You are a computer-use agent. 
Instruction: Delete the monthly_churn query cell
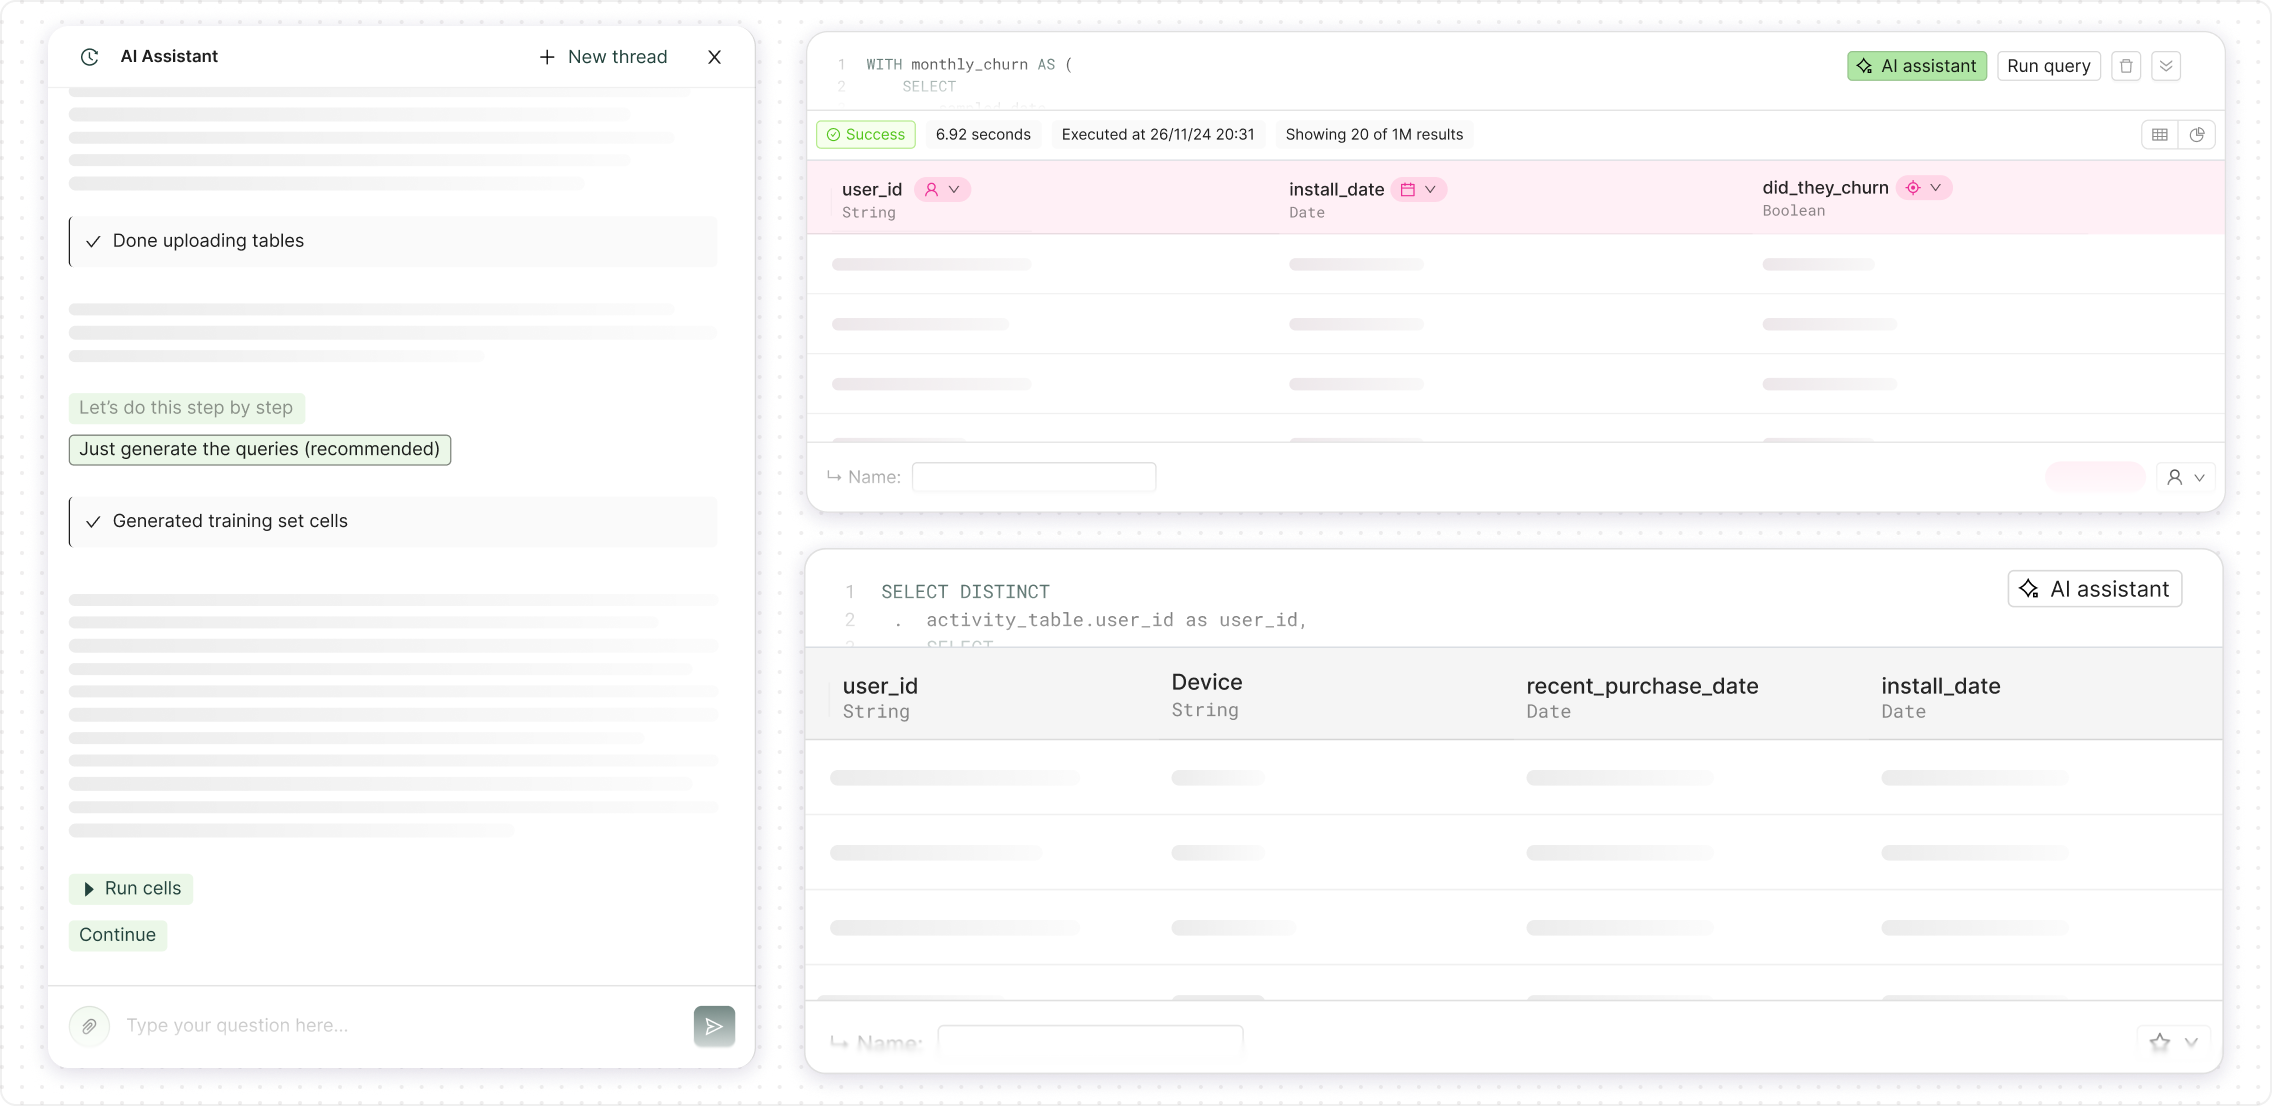coord(2126,66)
